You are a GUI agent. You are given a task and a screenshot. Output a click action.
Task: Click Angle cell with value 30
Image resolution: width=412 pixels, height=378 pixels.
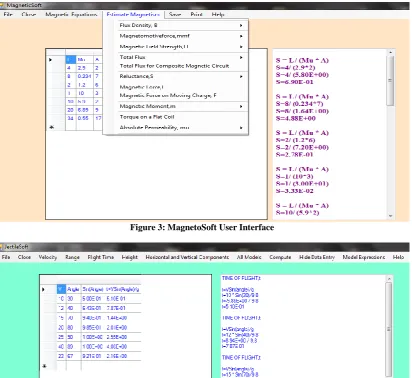click(73, 299)
